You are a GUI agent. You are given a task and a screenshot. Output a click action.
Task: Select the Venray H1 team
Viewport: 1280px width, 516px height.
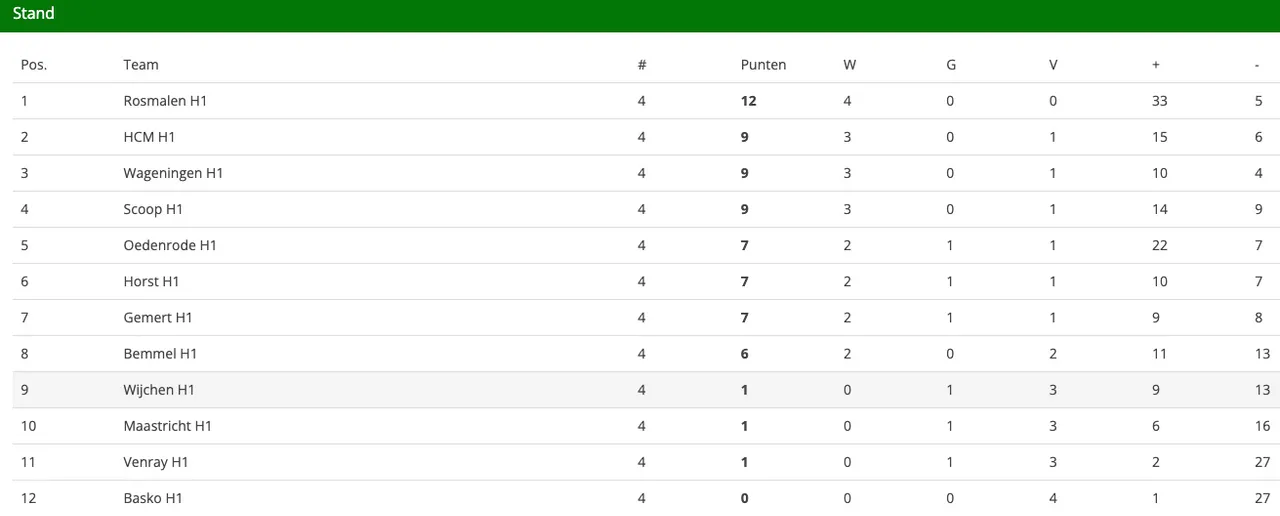point(156,462)
